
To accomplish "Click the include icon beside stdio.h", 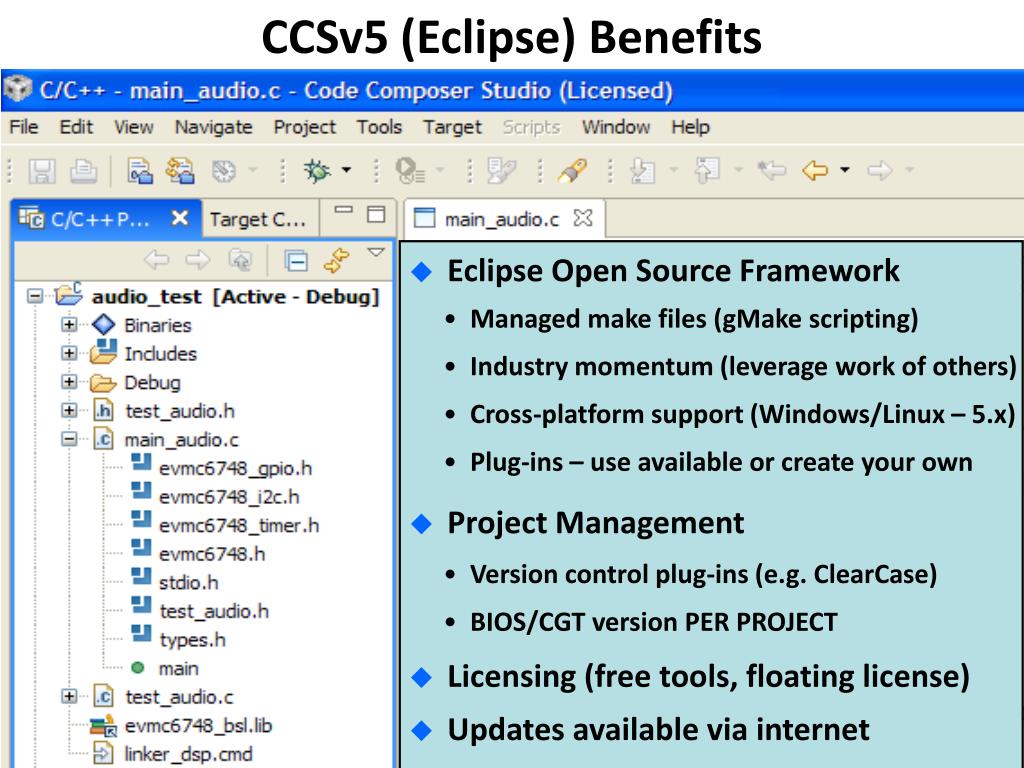I will tap(141, 577).
